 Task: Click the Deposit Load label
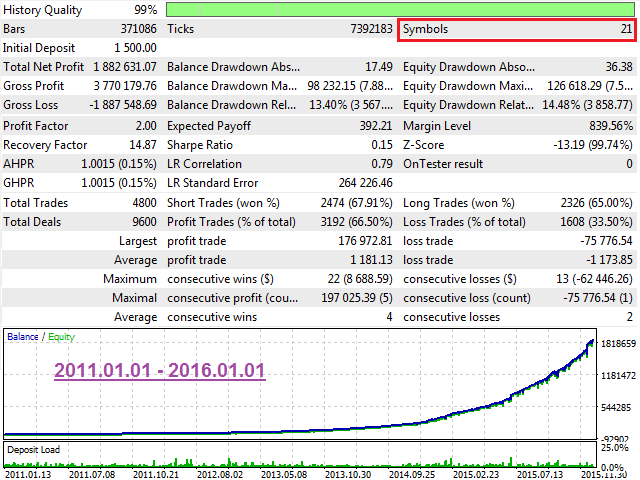[33, 450]
